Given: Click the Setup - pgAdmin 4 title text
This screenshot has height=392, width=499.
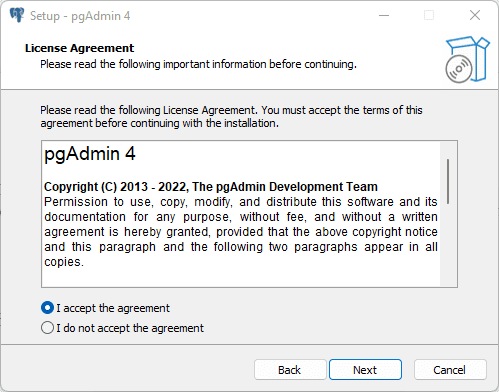Looking at the screenshot, I should click(x=80, y=16).
